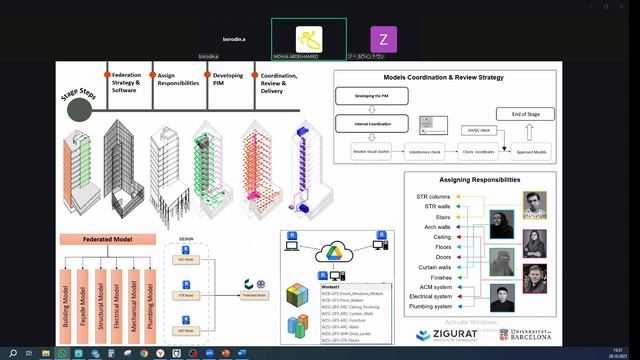This screenshot has height=360, width=640.
Task: Click the Assigning Responsibilities title
Action: point(480,180)
